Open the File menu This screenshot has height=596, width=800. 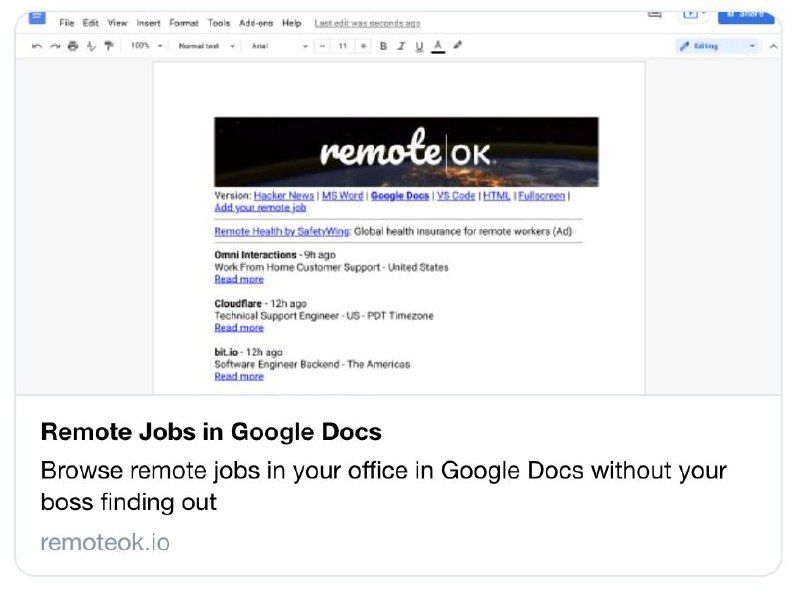pos(66,23)
